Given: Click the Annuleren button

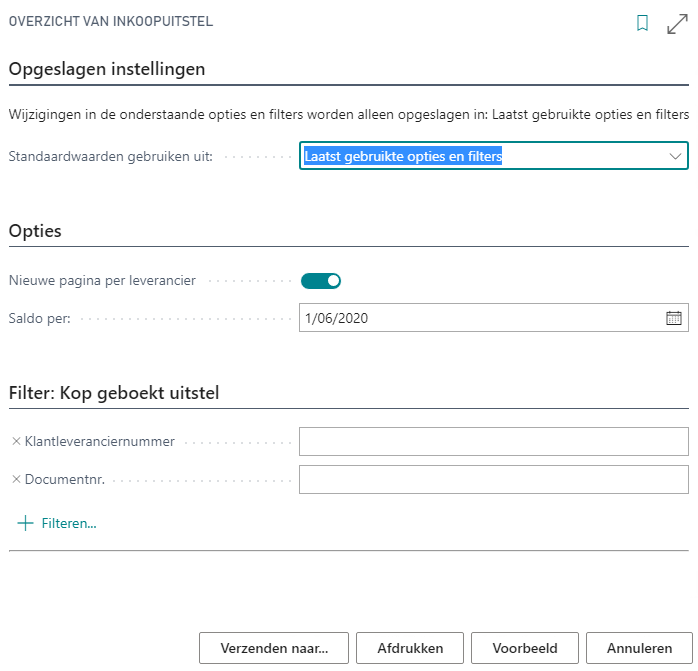Looking at the screenshot, I should click(x=639, y=648).
